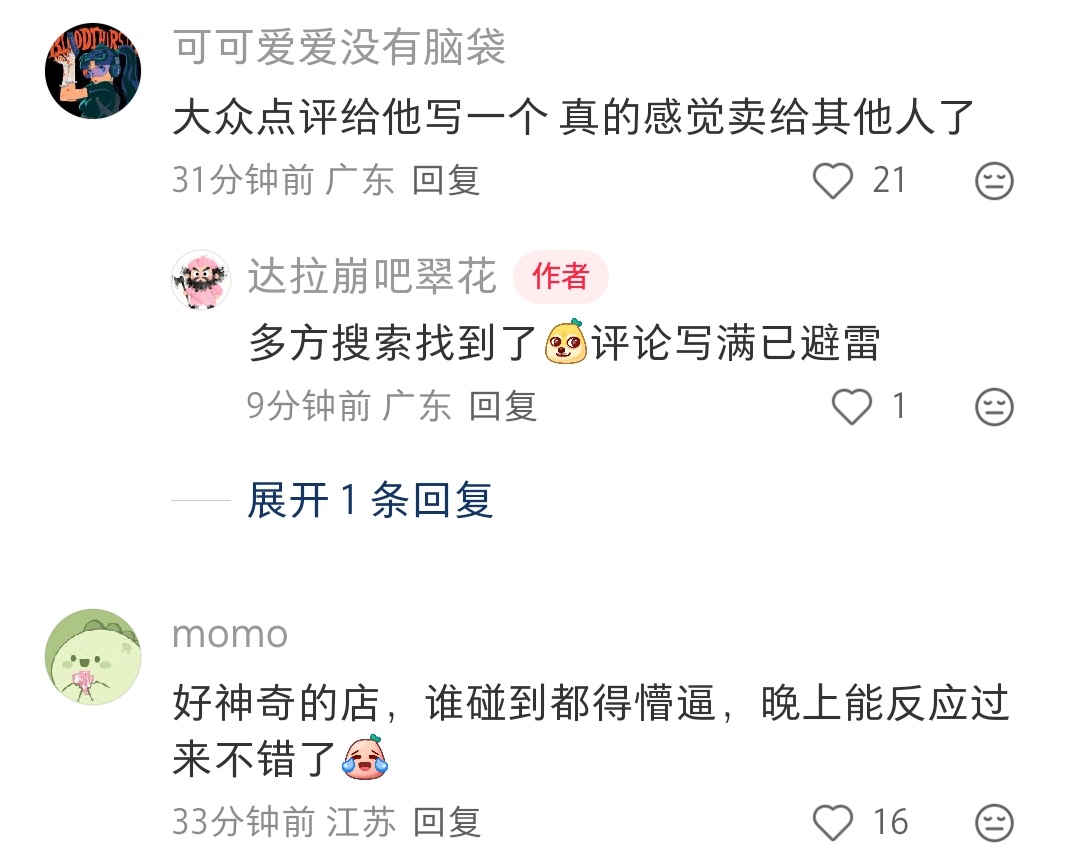Open momo's green avatar

[x=93, y=657]
